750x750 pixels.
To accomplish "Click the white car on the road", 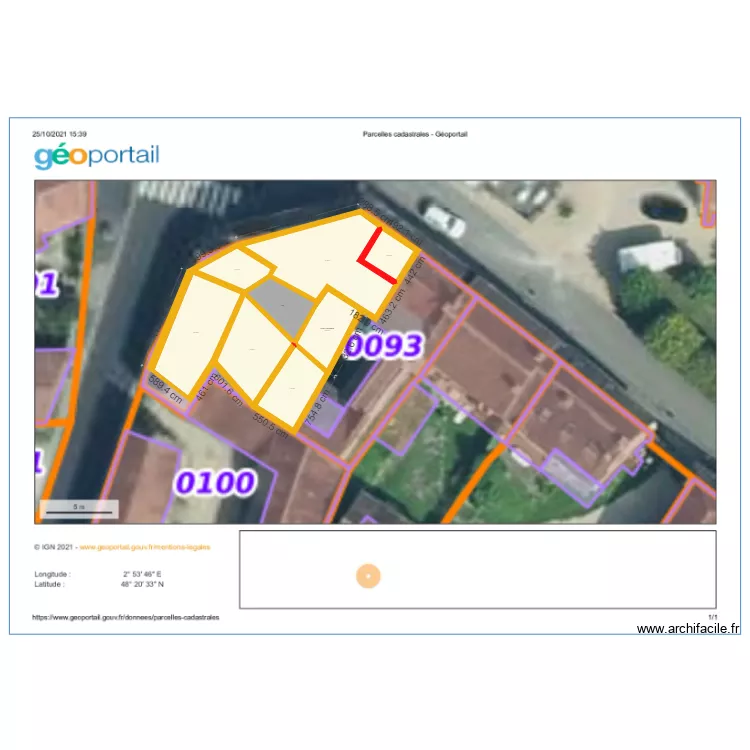I will pos(444,220).
